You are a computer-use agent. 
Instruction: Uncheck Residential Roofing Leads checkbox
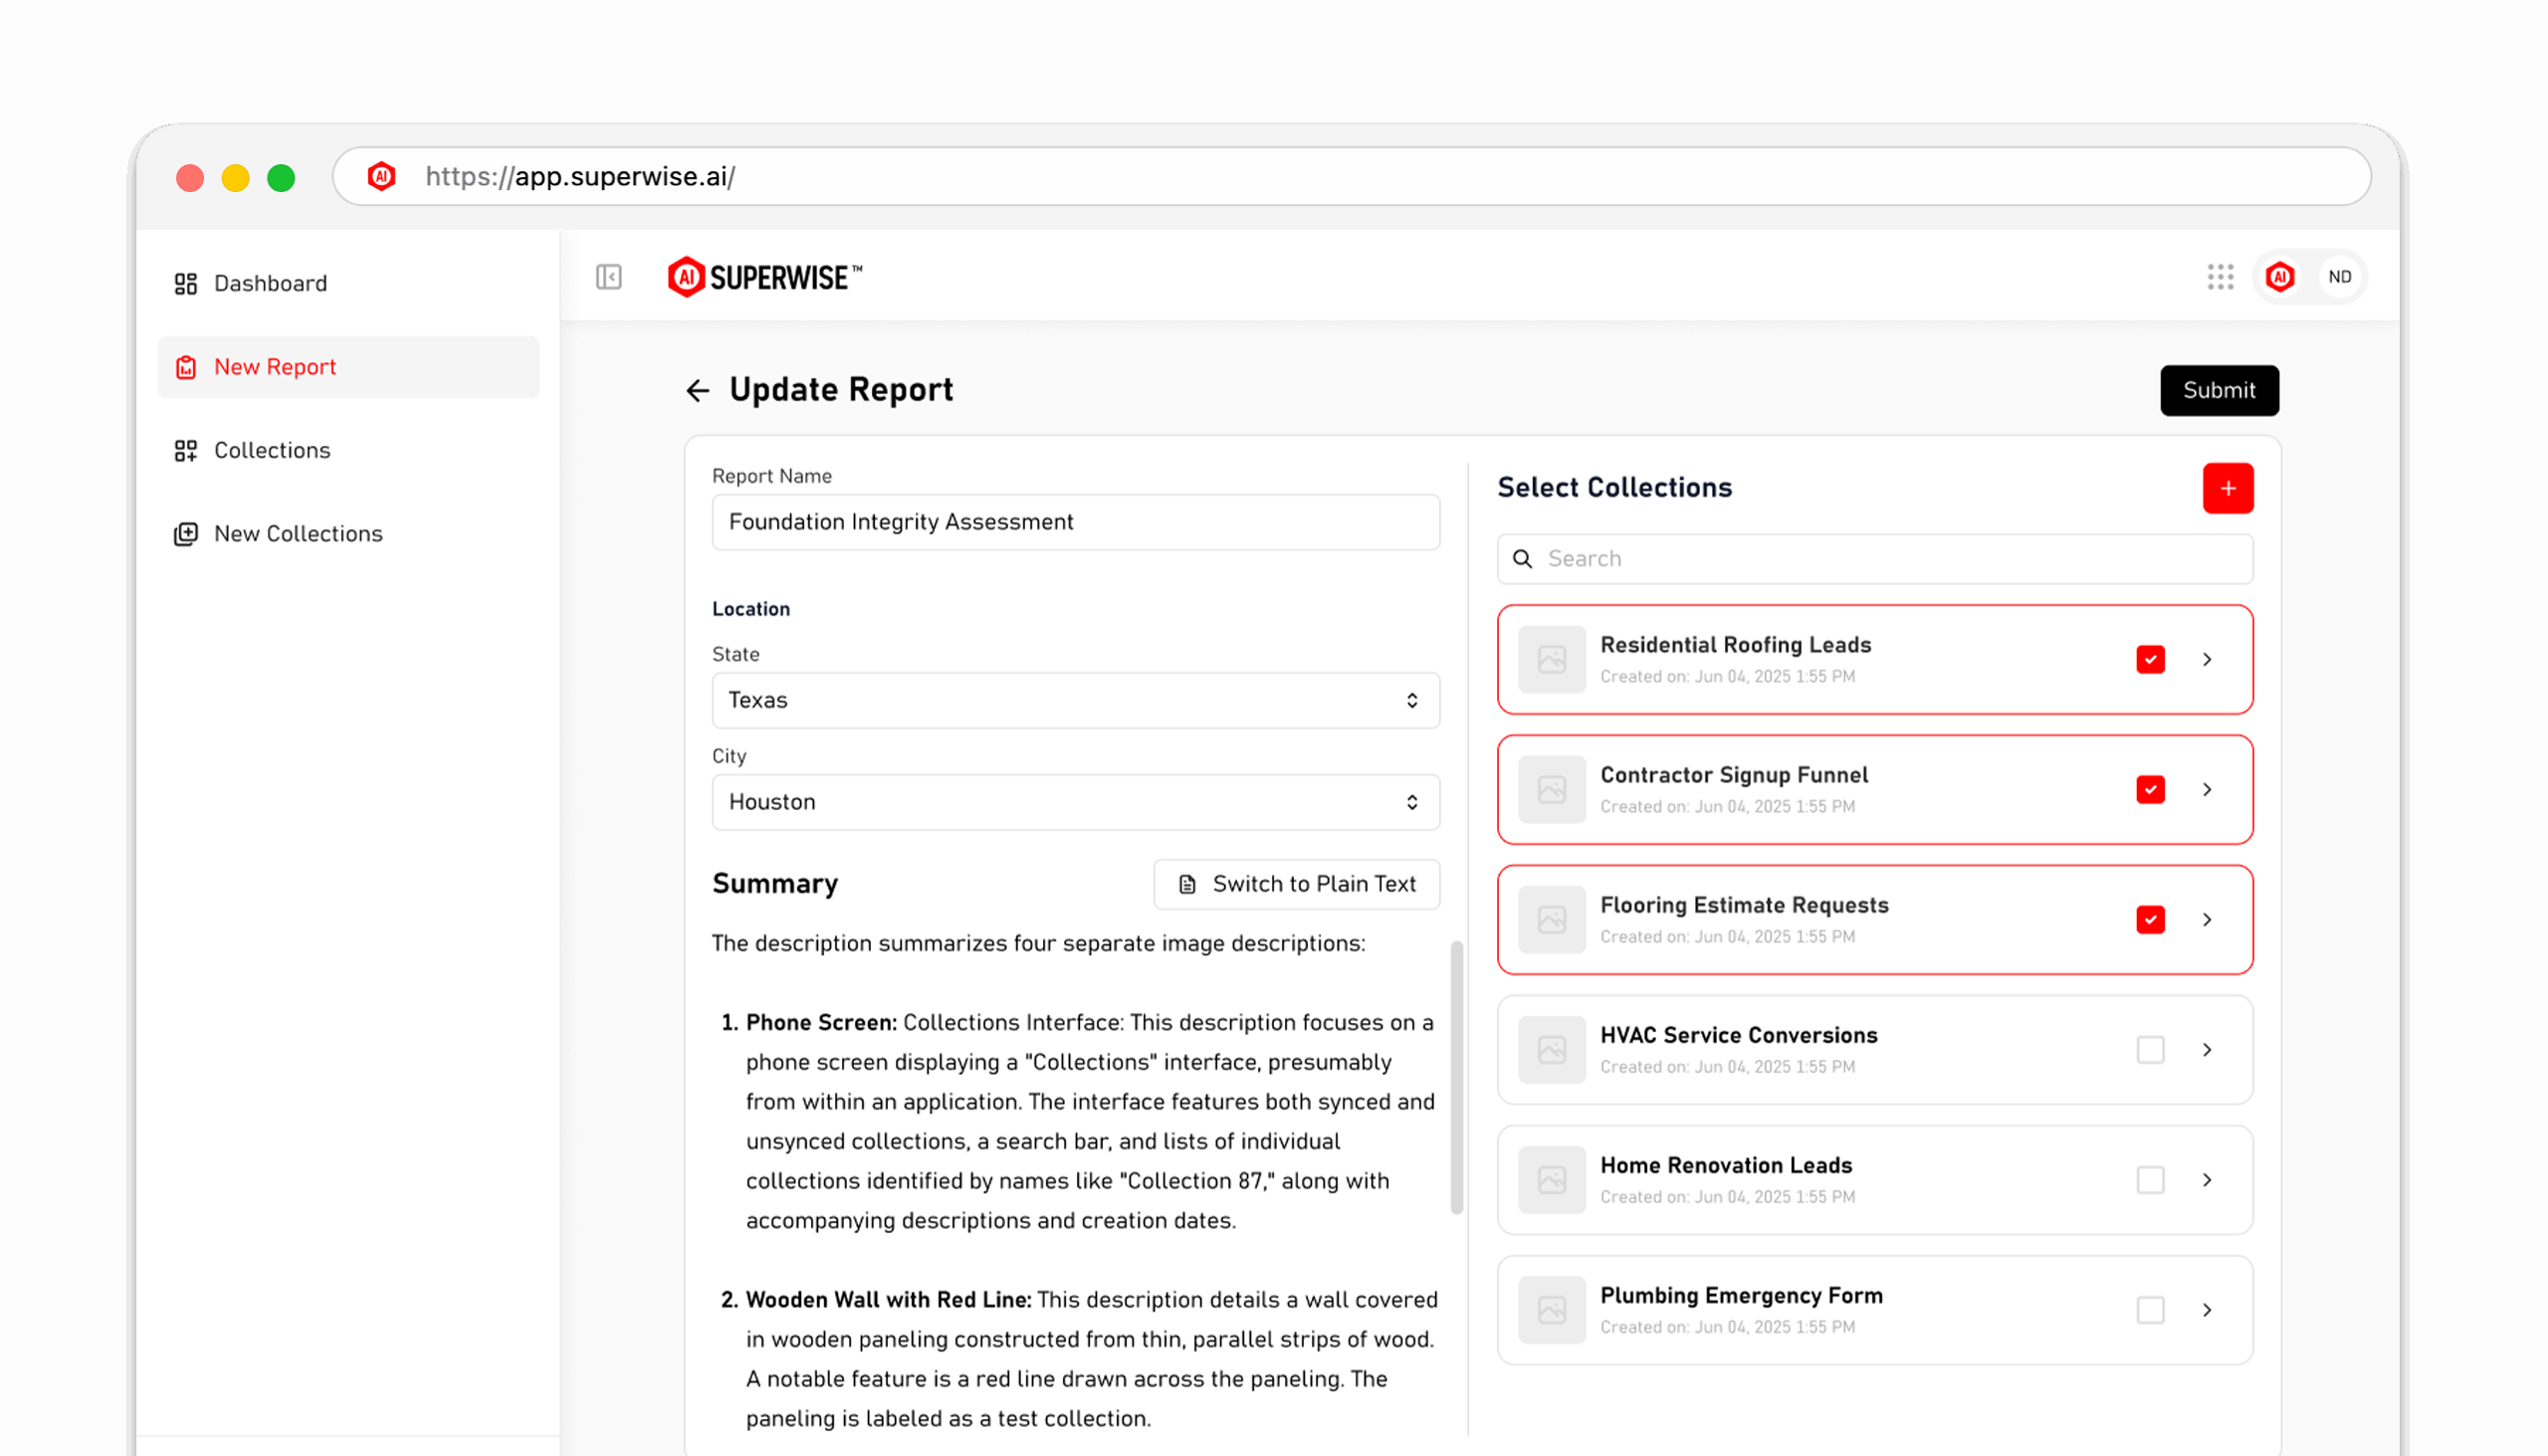point(2150,660)
